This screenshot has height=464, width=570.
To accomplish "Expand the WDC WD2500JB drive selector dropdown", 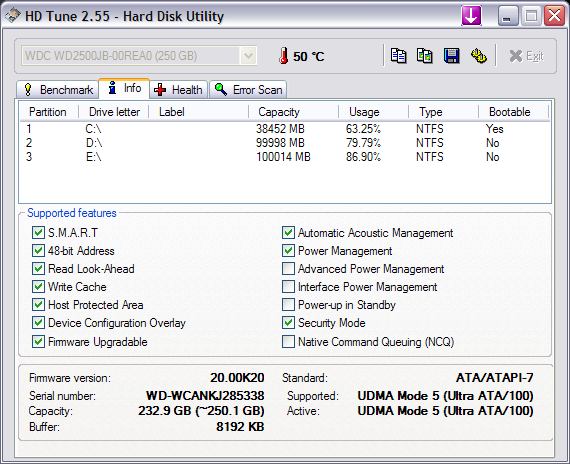I will pyautogui.click(x=248, y=56).
